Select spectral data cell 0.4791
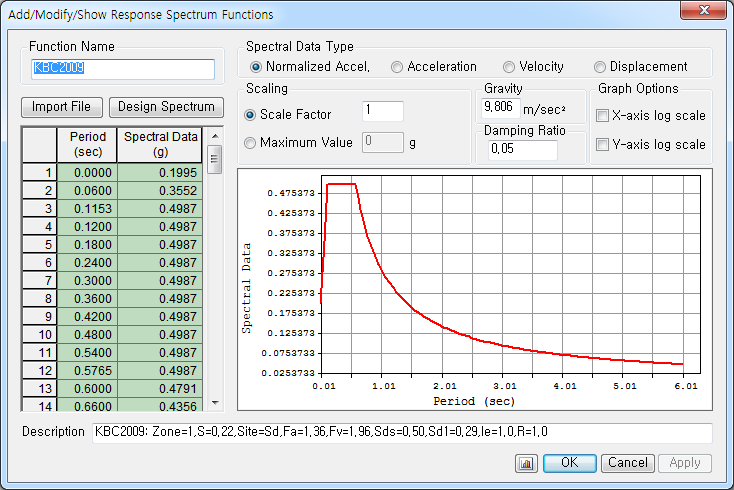Image resolution: width=734 pixels, height=490 pixels. (160, 389)
